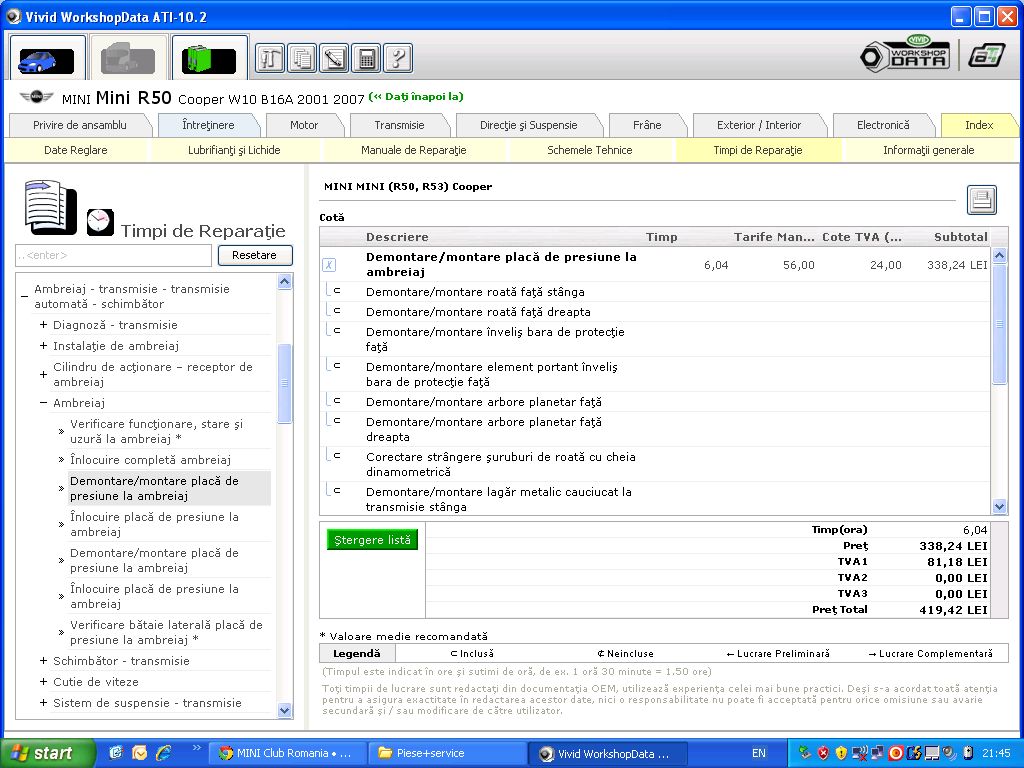
Task: Click the copy documents toolbar icon
Action: point(302,58)
